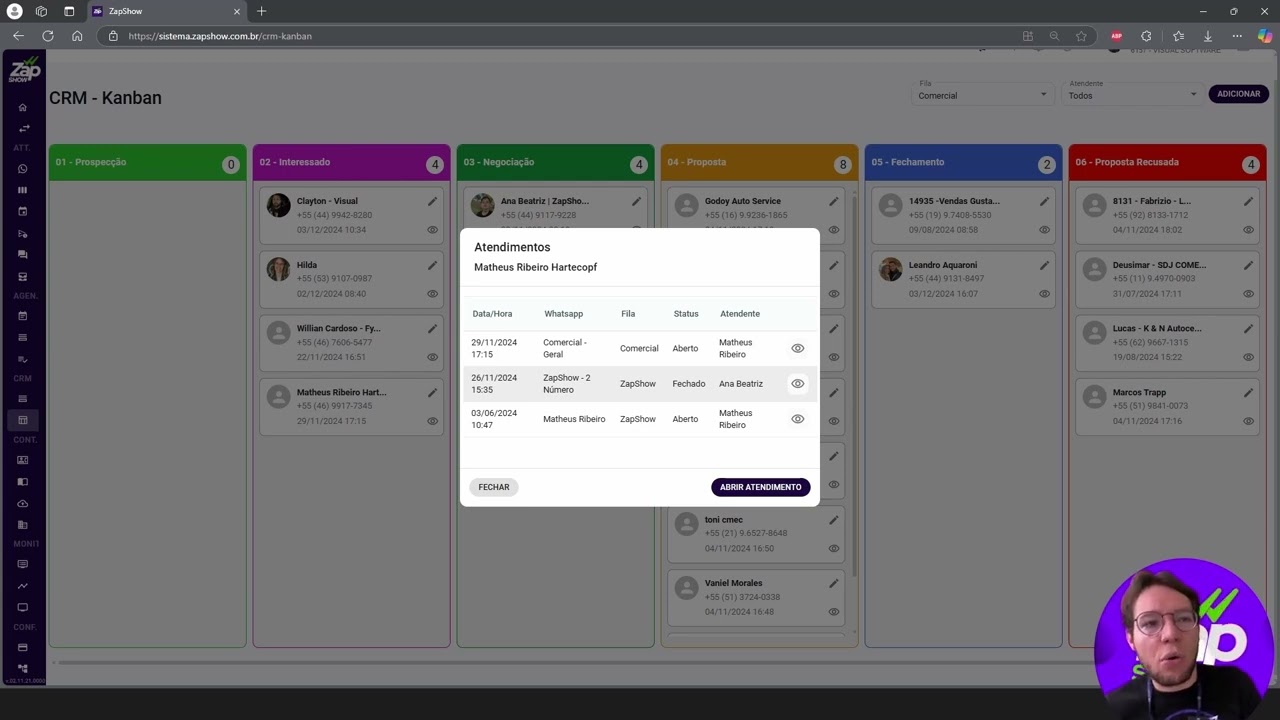Image resolution: width=1280 pixels, height=720 pixels.
Task: Click the eye icon on the Willian Cardoso card
Action: pyautogui.click(x=432, y=357)
